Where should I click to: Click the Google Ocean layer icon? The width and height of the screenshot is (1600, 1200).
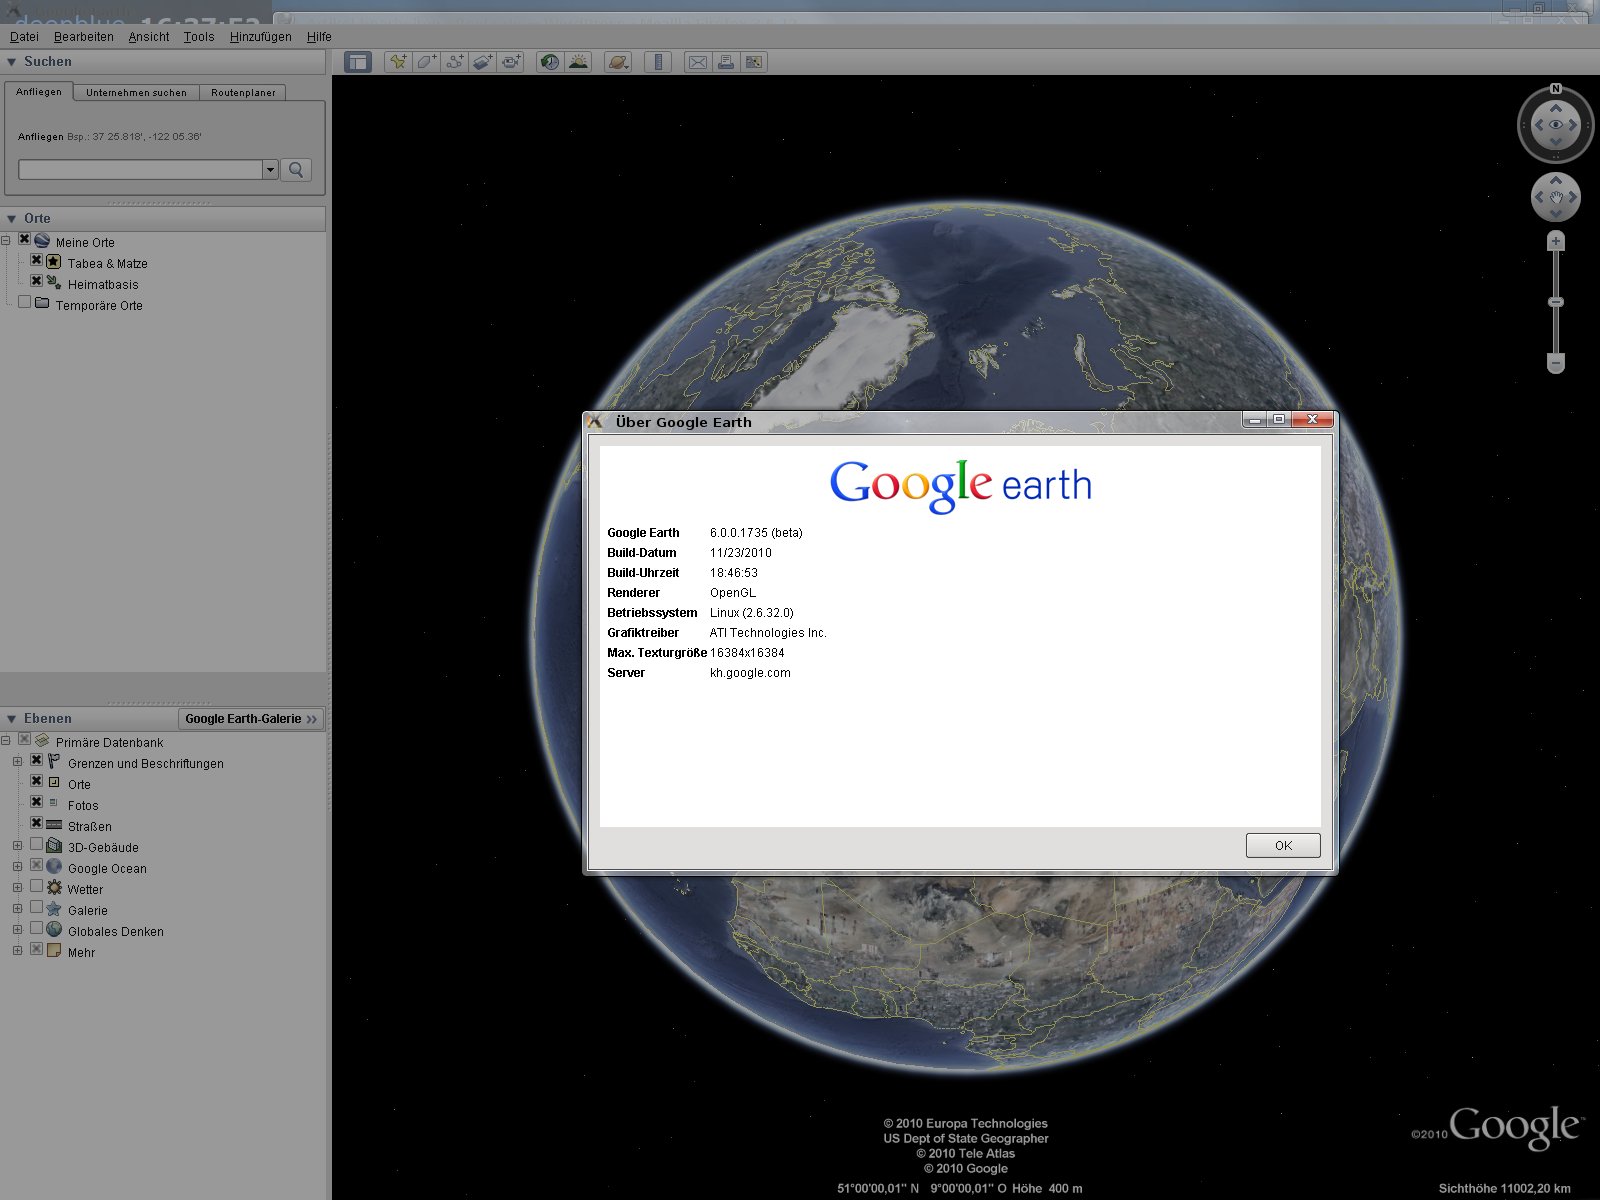tap(54, 866)
